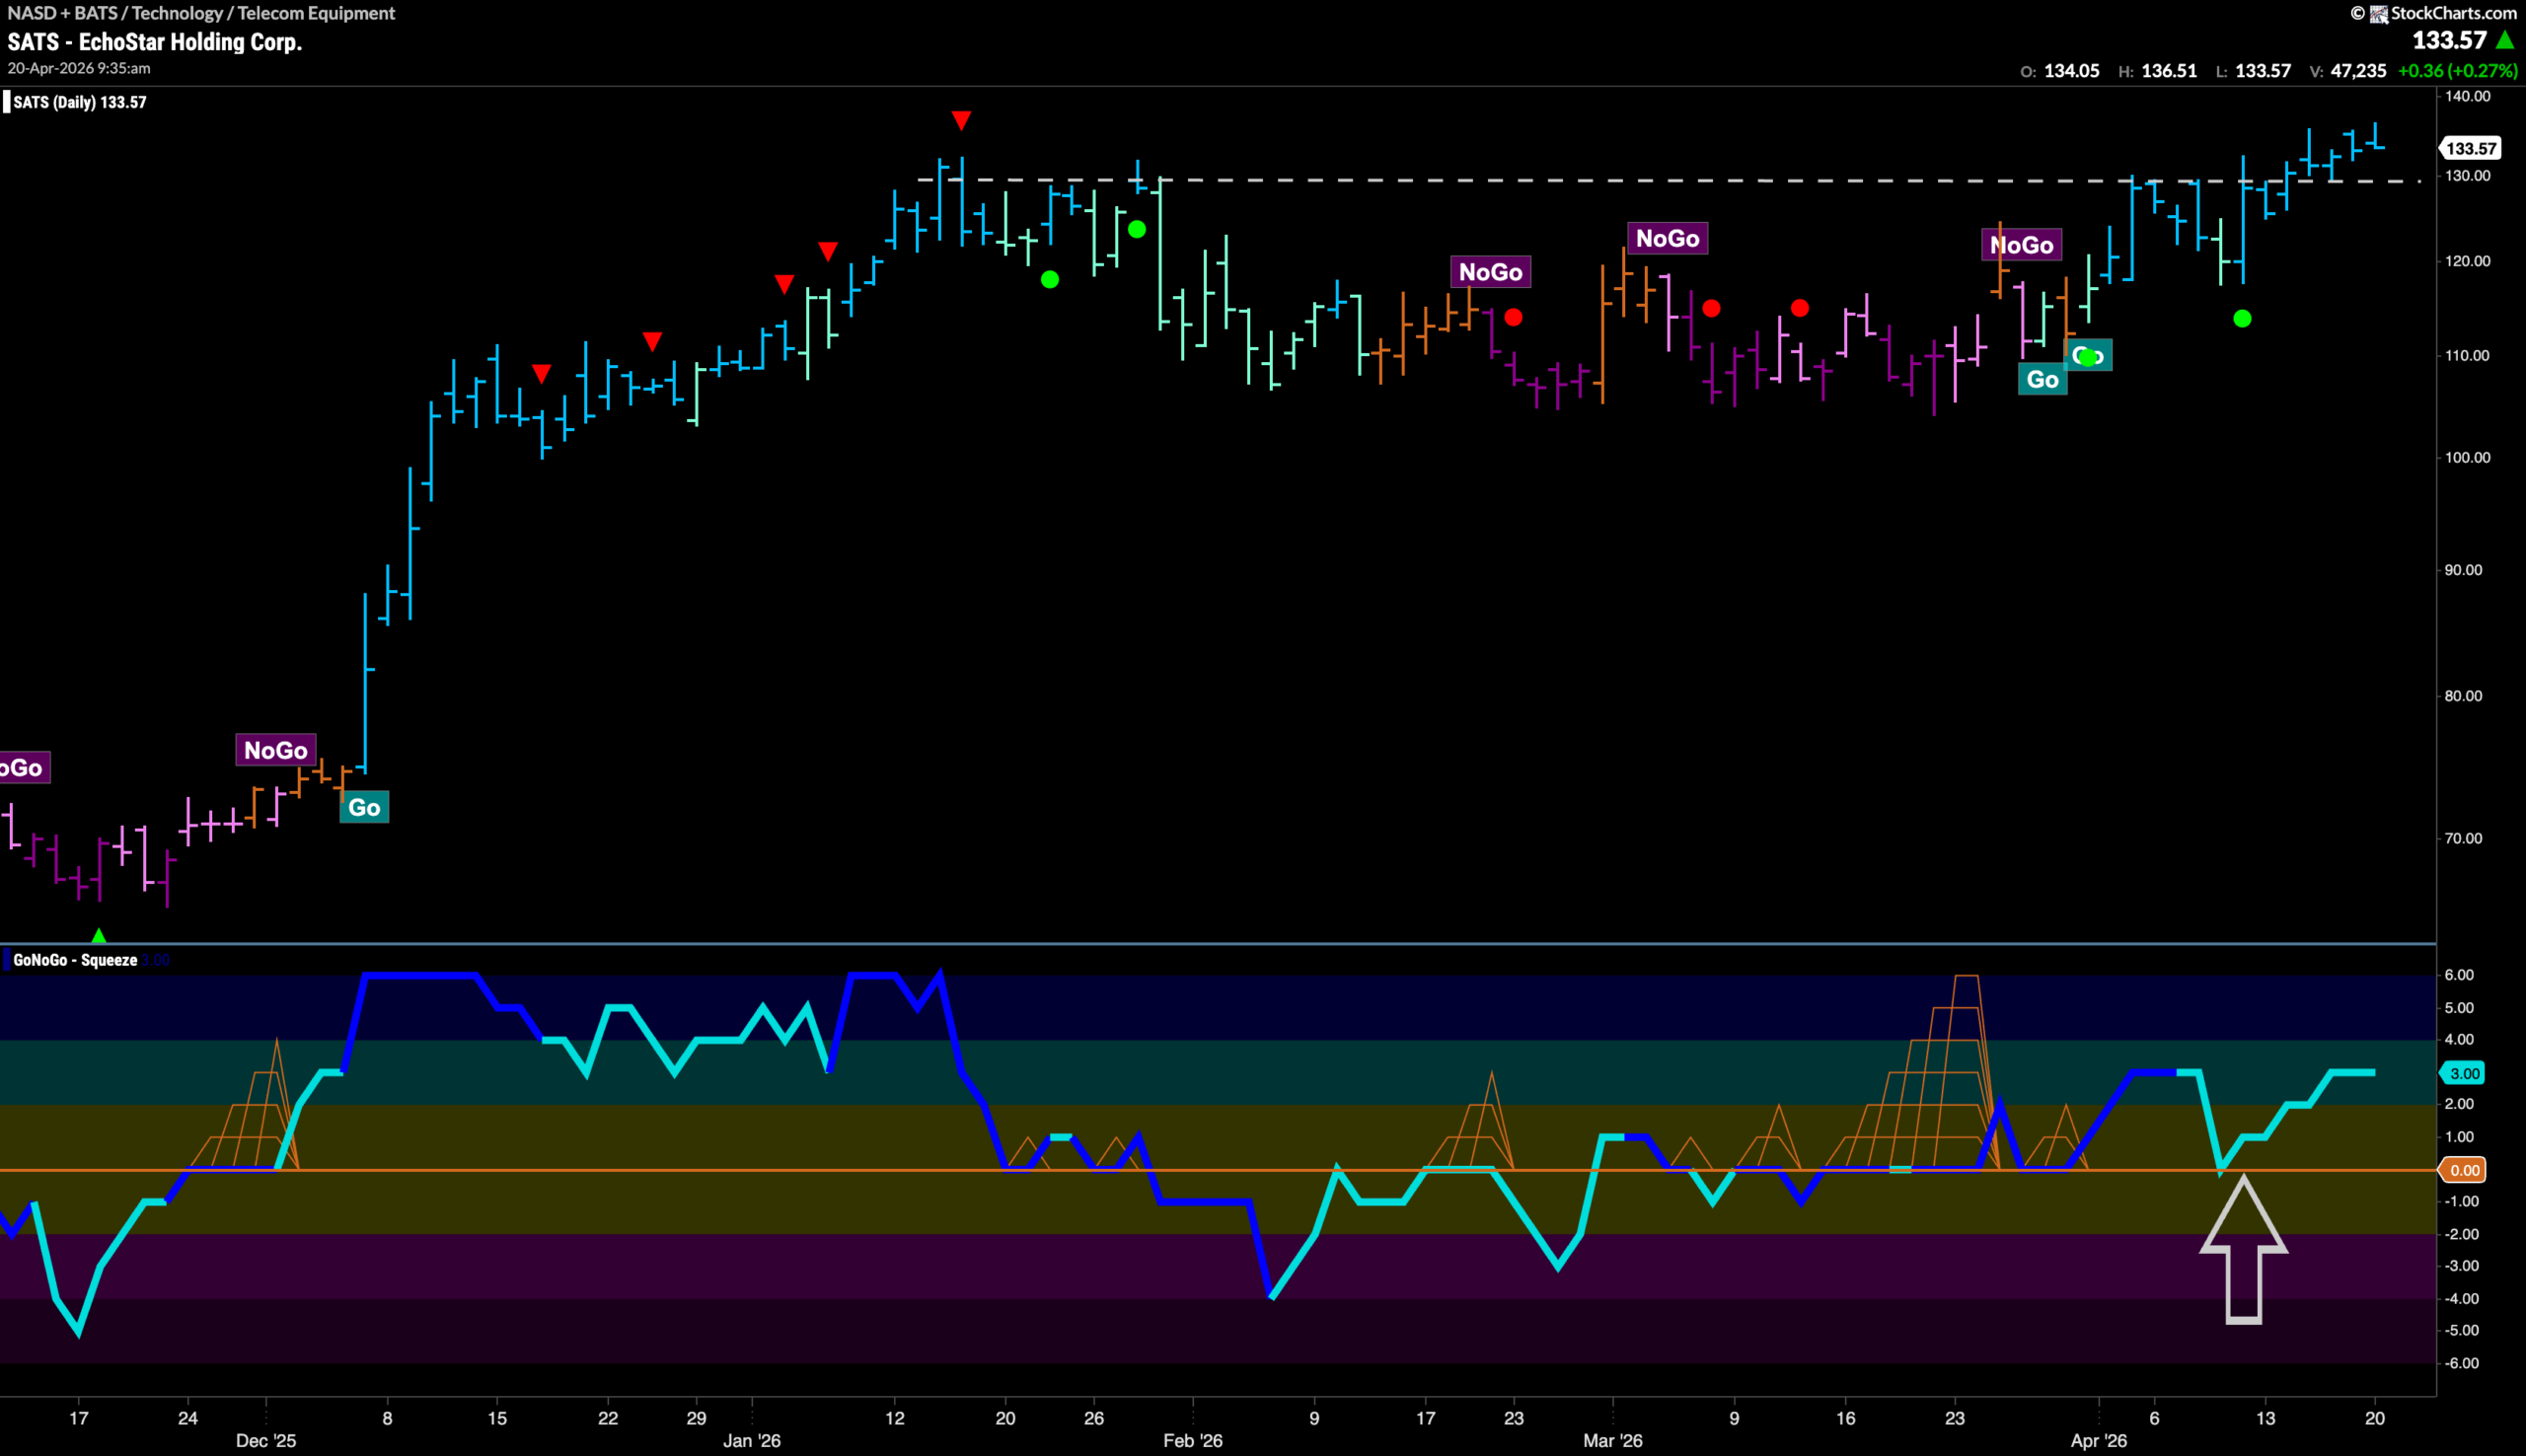This screenshot has height=1456, width=2526.
Task: Click the Jan '26 date axis label
Action: [x=752, y=1440]
